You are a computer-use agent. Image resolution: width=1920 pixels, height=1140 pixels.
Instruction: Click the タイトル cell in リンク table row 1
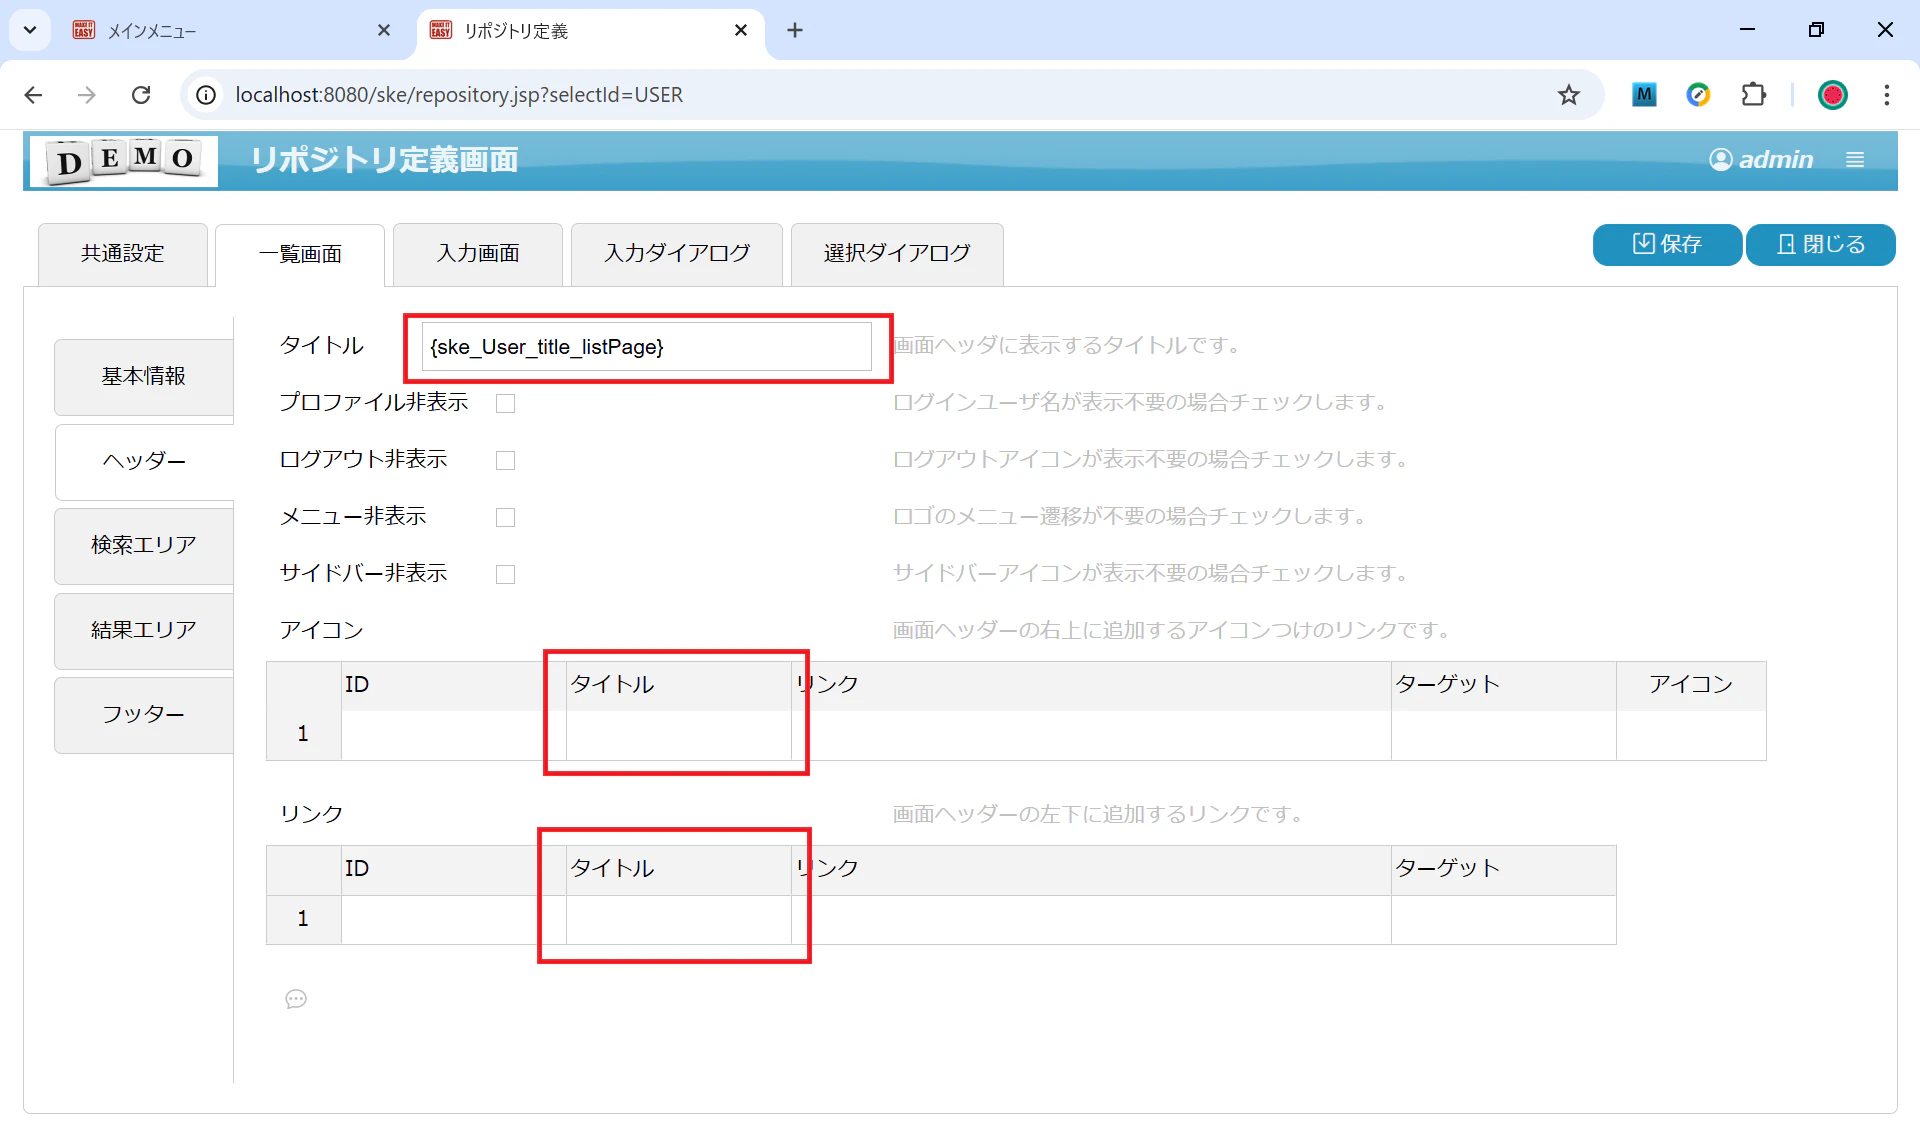click(679, 920)
